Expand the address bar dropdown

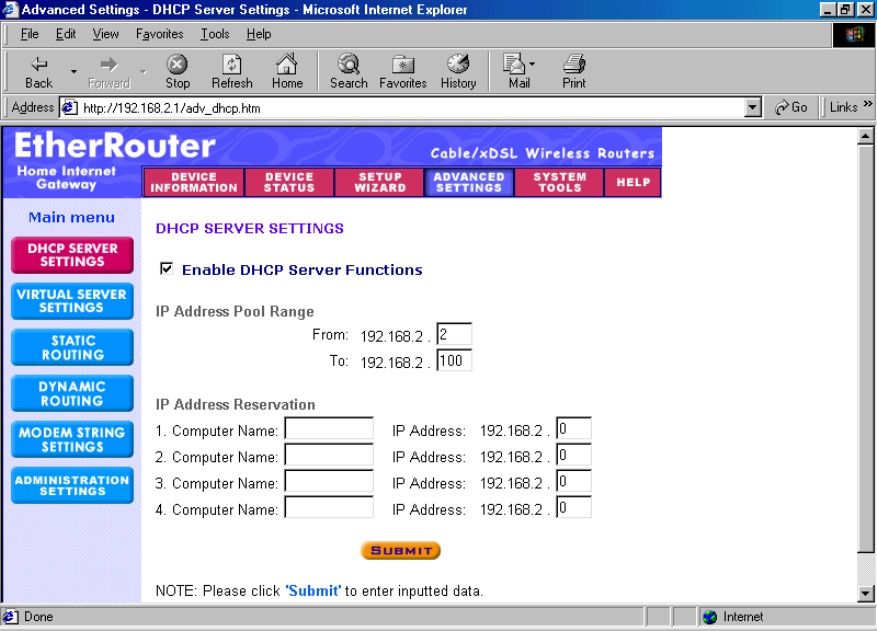point(753,107)
